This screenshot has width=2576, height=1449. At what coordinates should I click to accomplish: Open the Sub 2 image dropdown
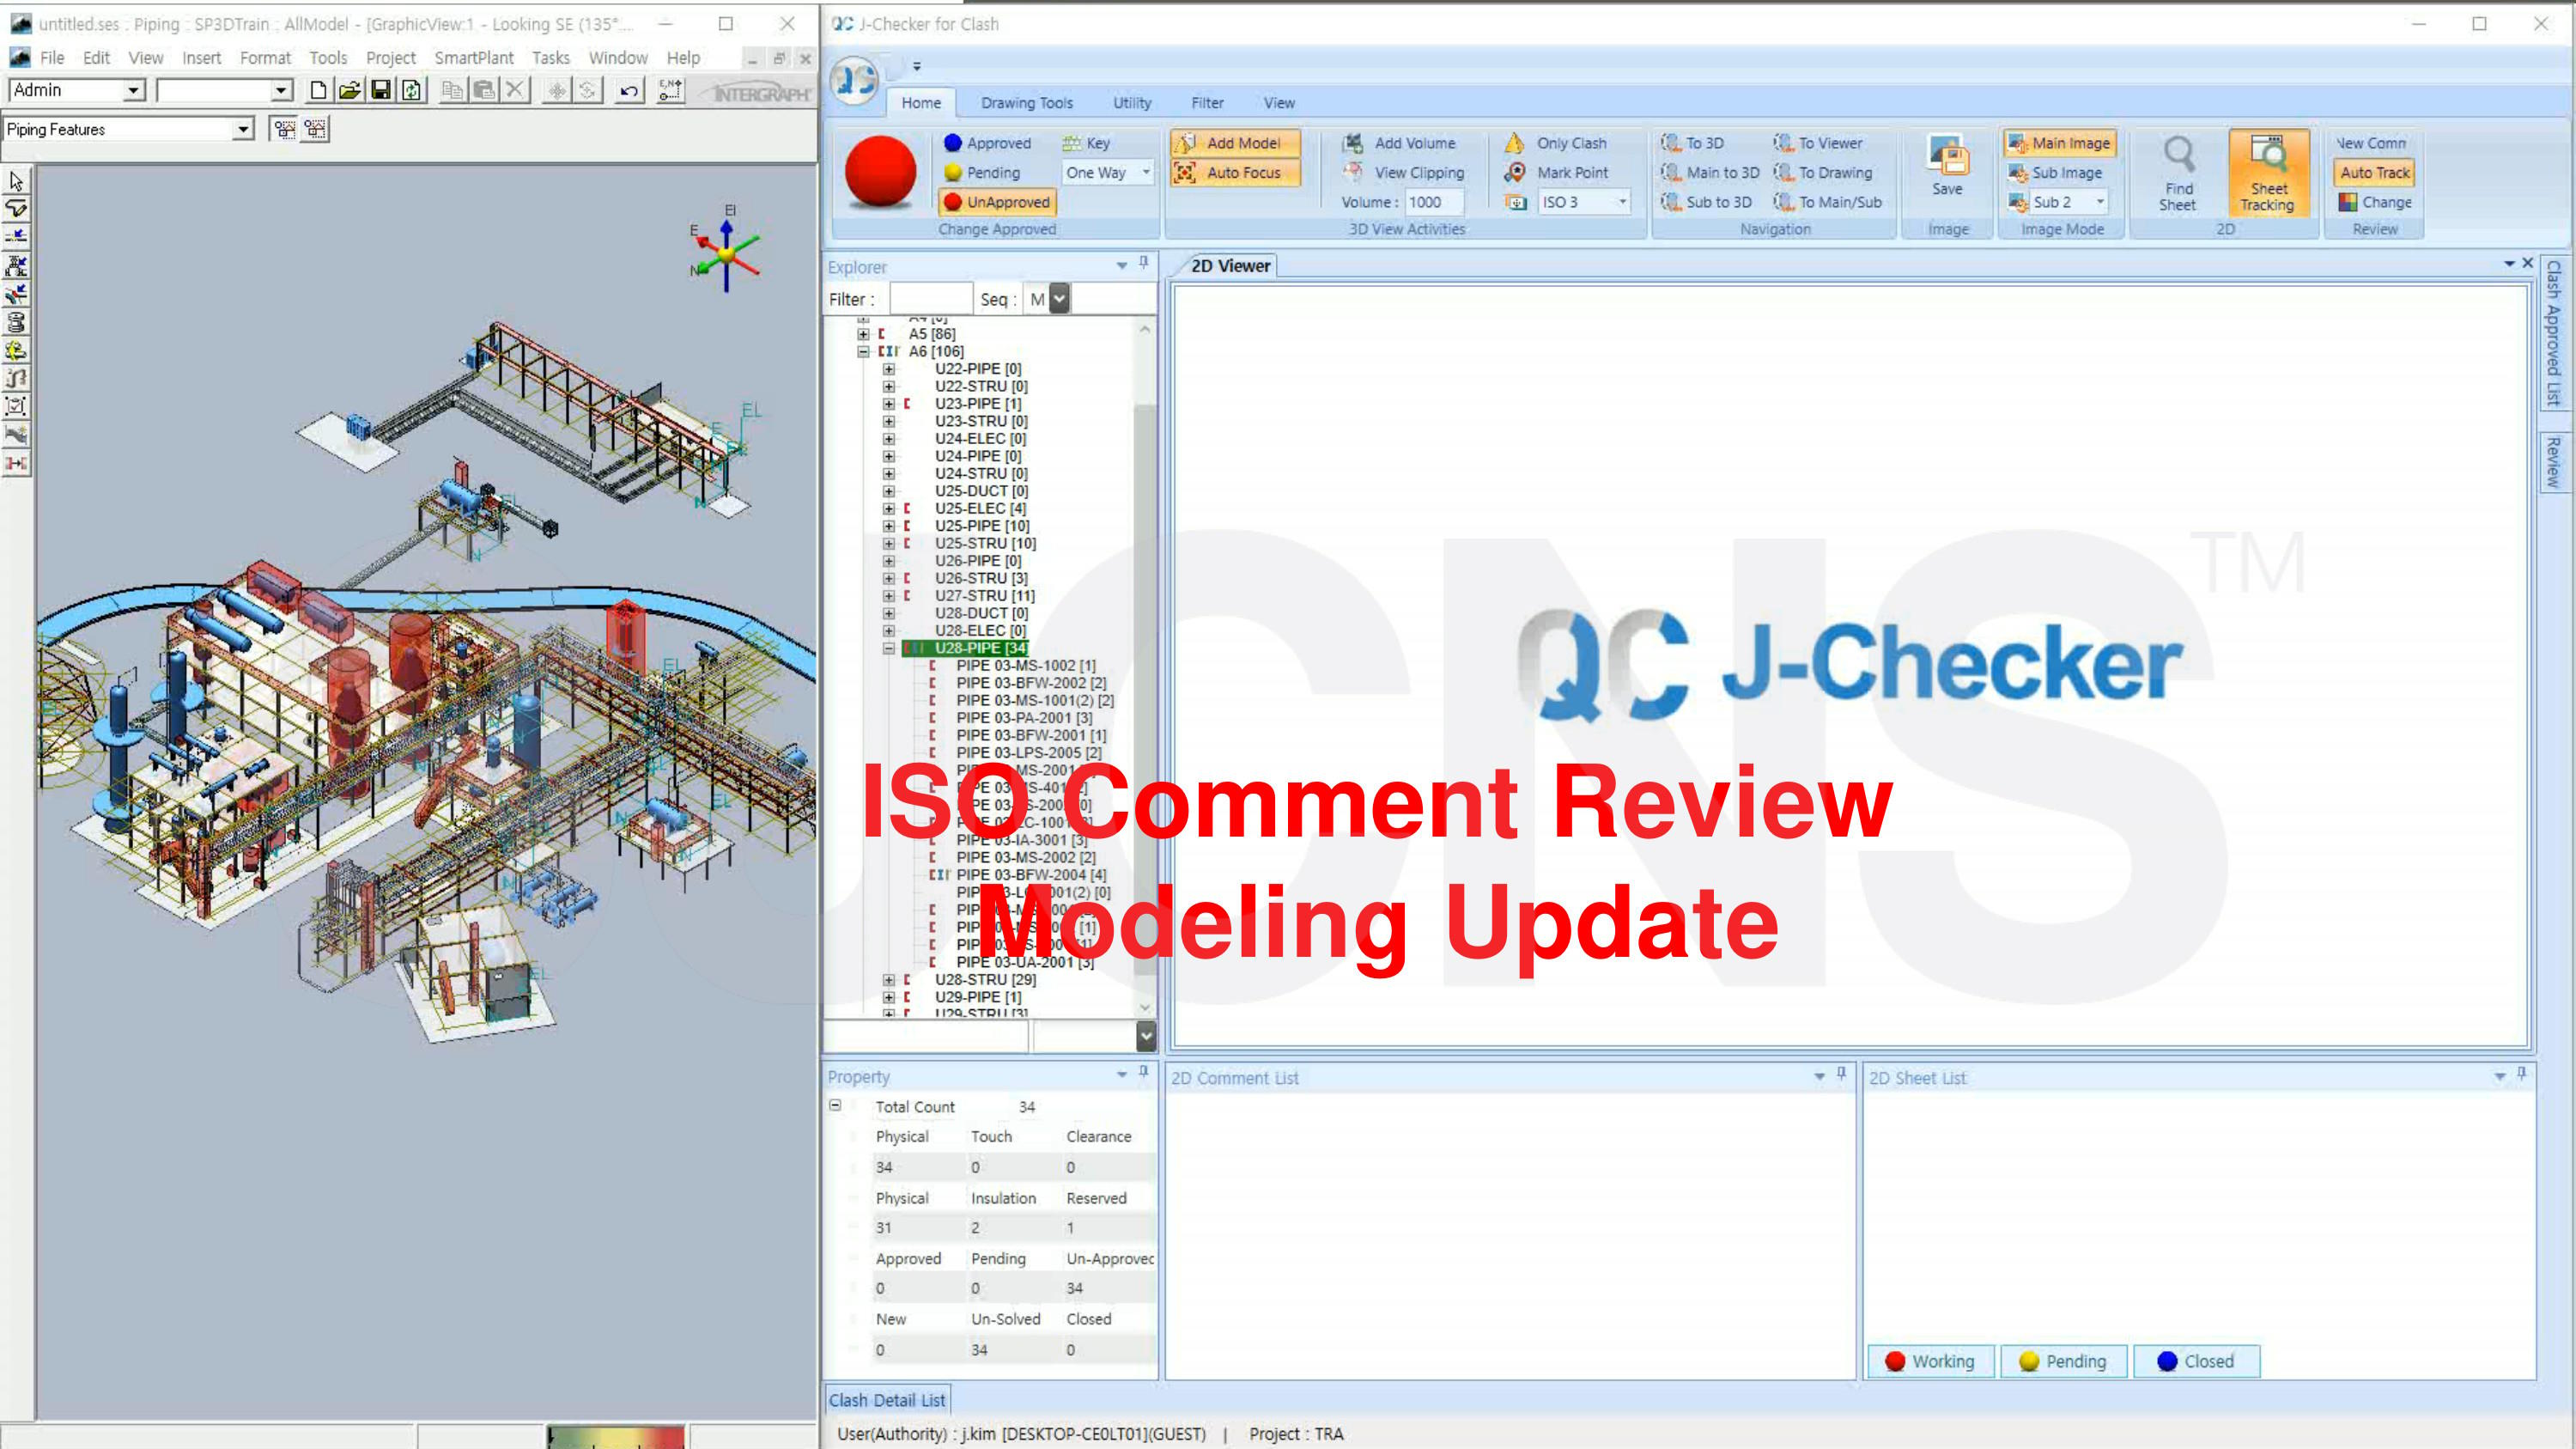(x=2100, y=201)
